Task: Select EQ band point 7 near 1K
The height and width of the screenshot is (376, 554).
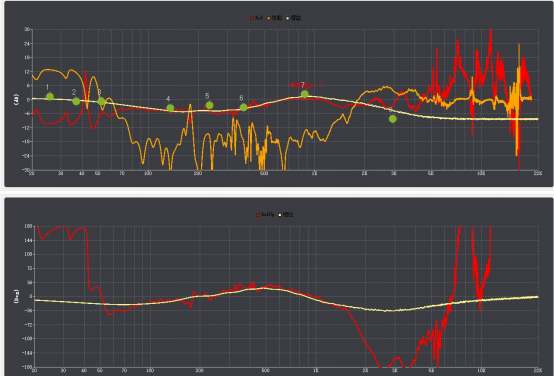Action: (x=305, y=94)
